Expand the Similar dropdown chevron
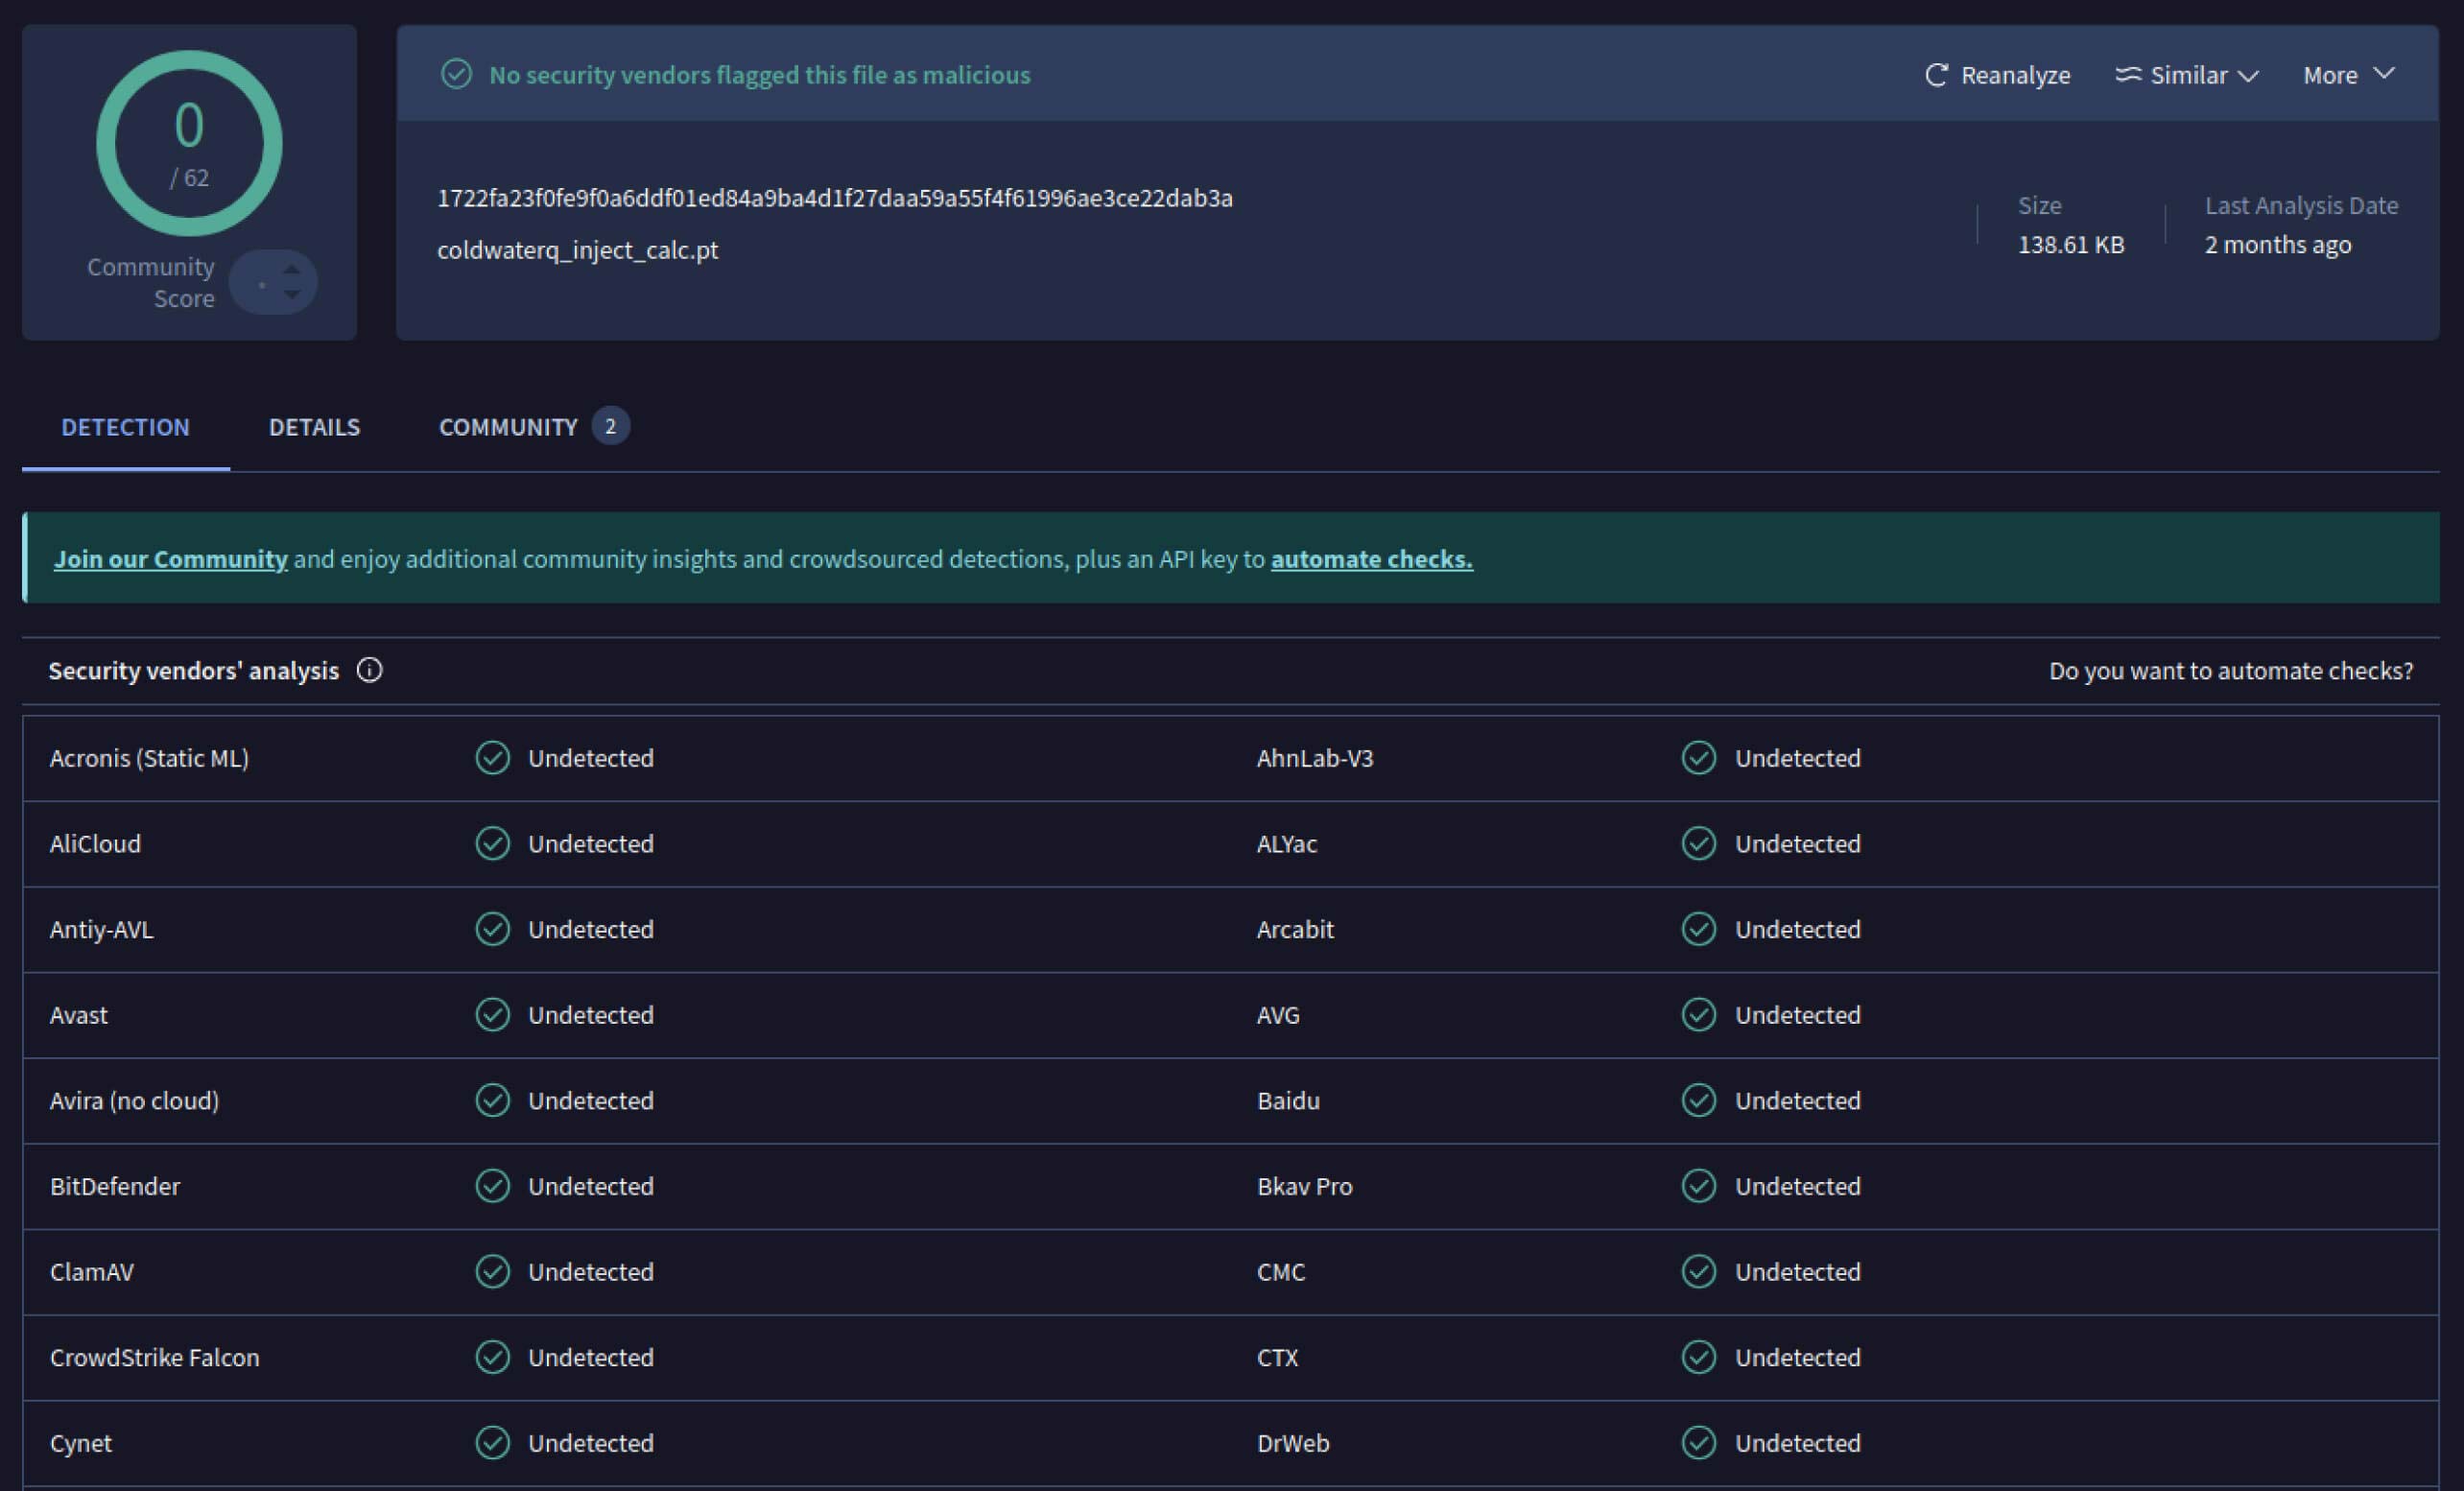 click(x=2248, y=74)
